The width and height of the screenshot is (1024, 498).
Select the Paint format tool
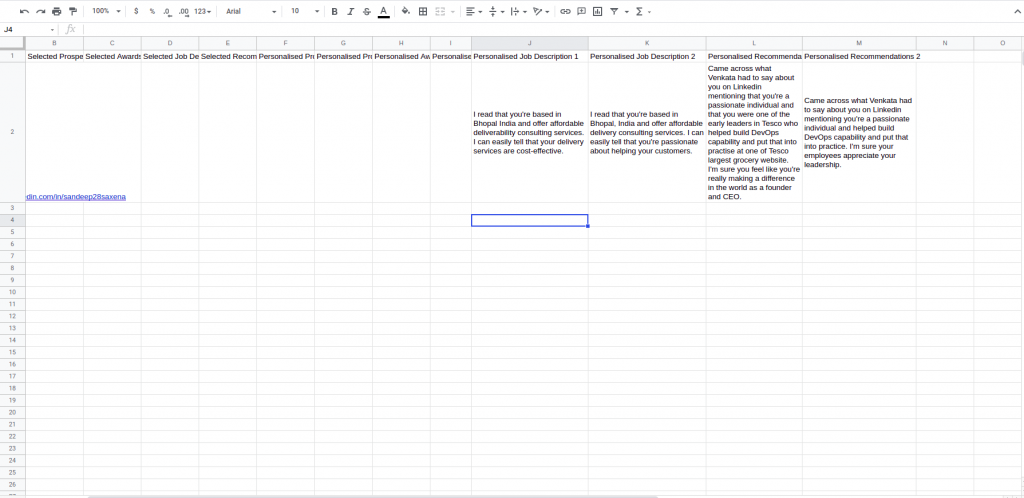tap(72, 11)
